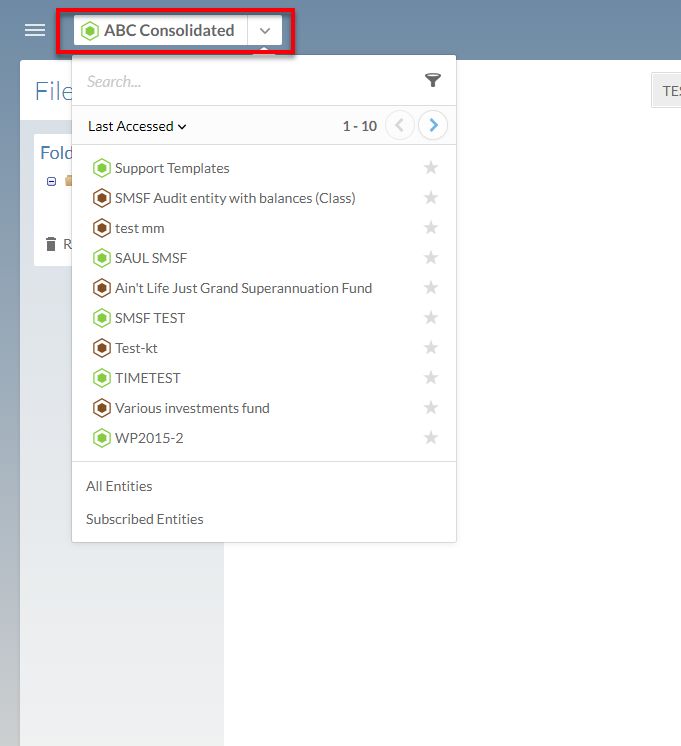Open the All Entities link
Viewport: 681px width, 746px height.
(x=119, y=486)
